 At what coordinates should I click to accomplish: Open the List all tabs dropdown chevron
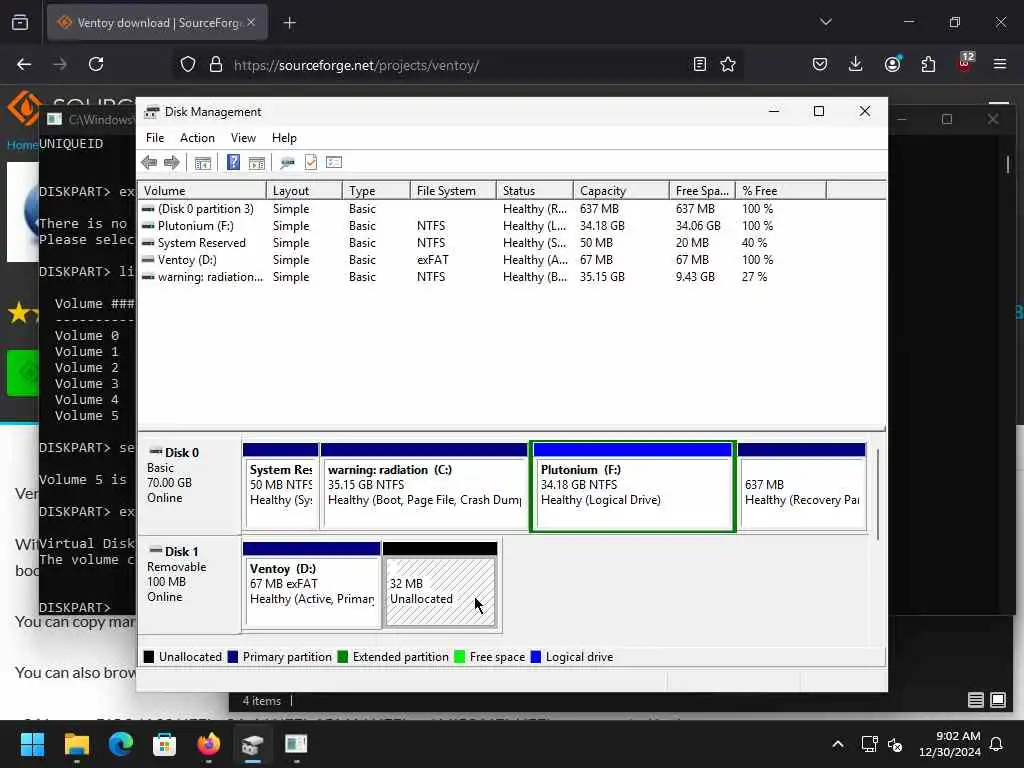click(x=826, y=22)
